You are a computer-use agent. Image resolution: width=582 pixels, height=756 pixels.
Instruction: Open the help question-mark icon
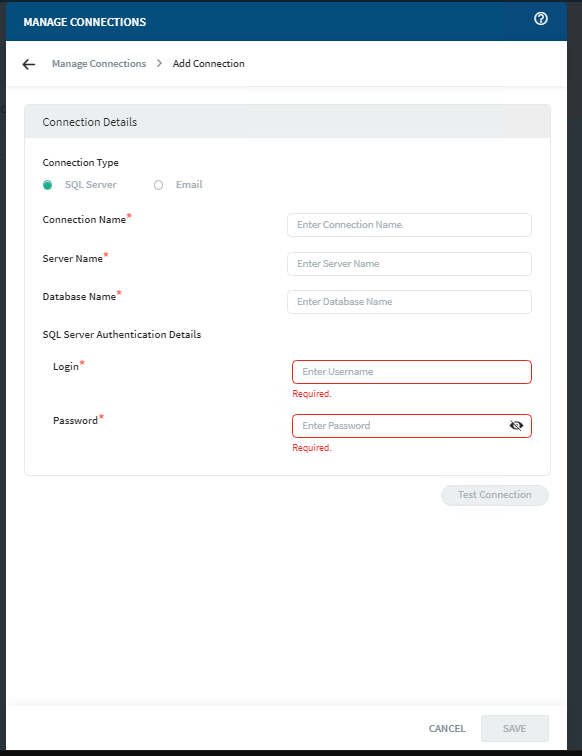[x=541, y=19]
